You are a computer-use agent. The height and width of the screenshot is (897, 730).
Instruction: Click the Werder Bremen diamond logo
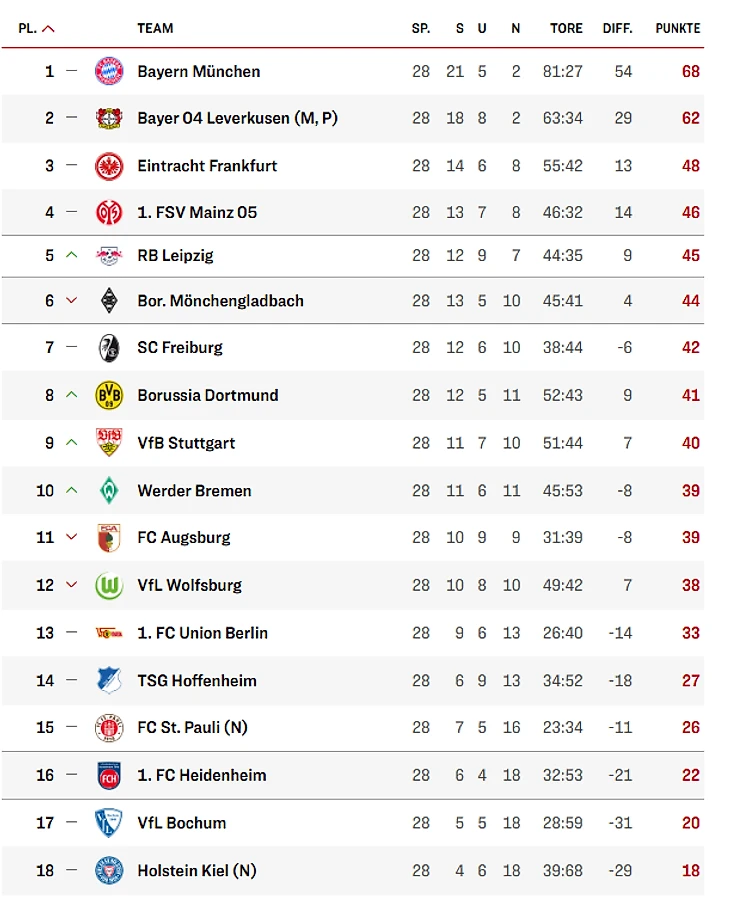click(109, 491)
